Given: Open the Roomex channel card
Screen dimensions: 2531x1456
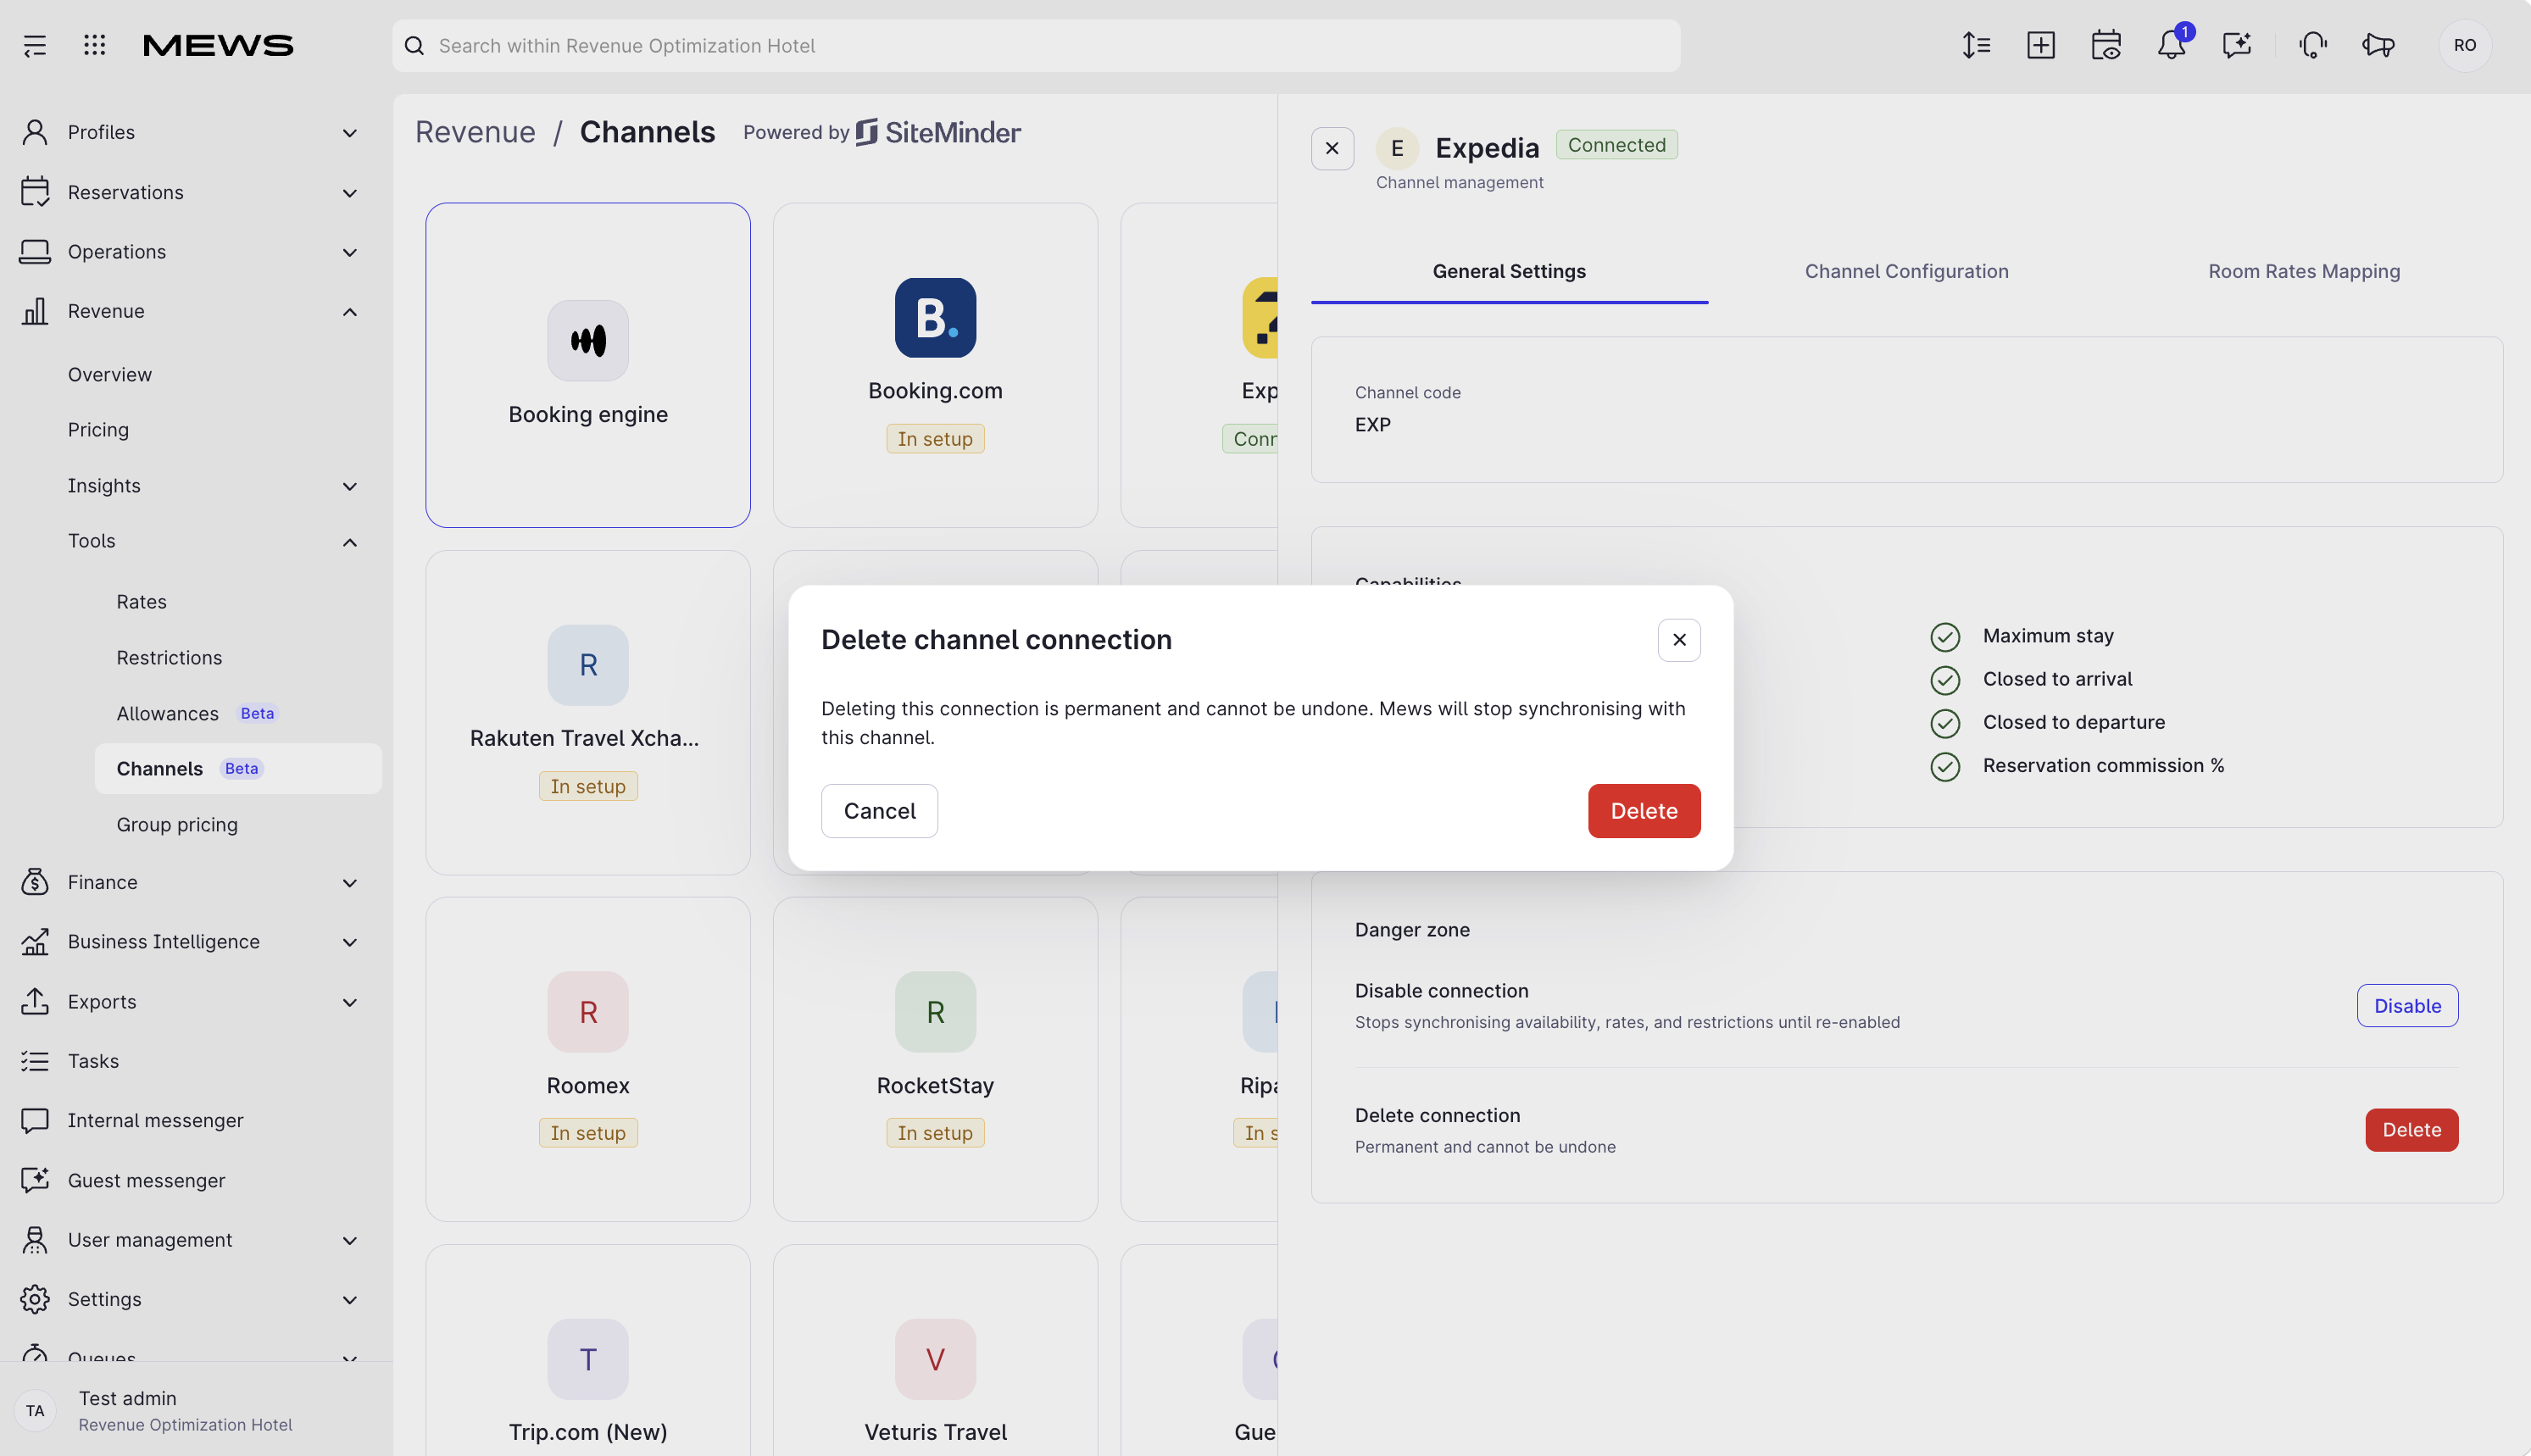Looking at the screenshot, I should [588, 1059].
